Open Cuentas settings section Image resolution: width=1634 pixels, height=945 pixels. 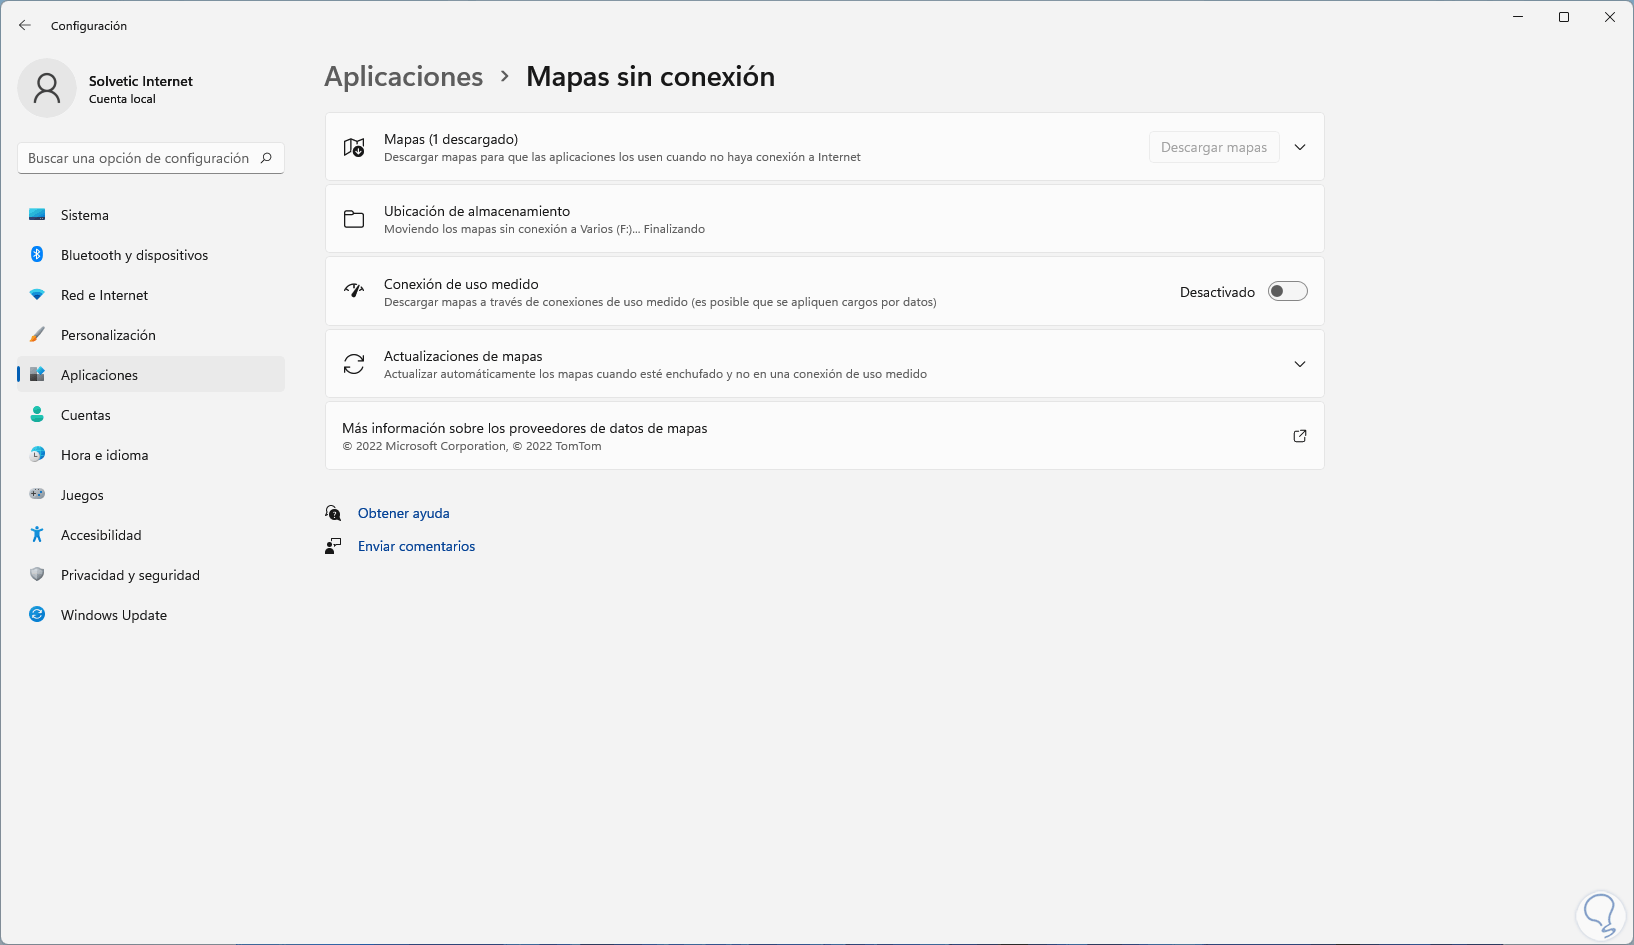click(x=86, y=415)
